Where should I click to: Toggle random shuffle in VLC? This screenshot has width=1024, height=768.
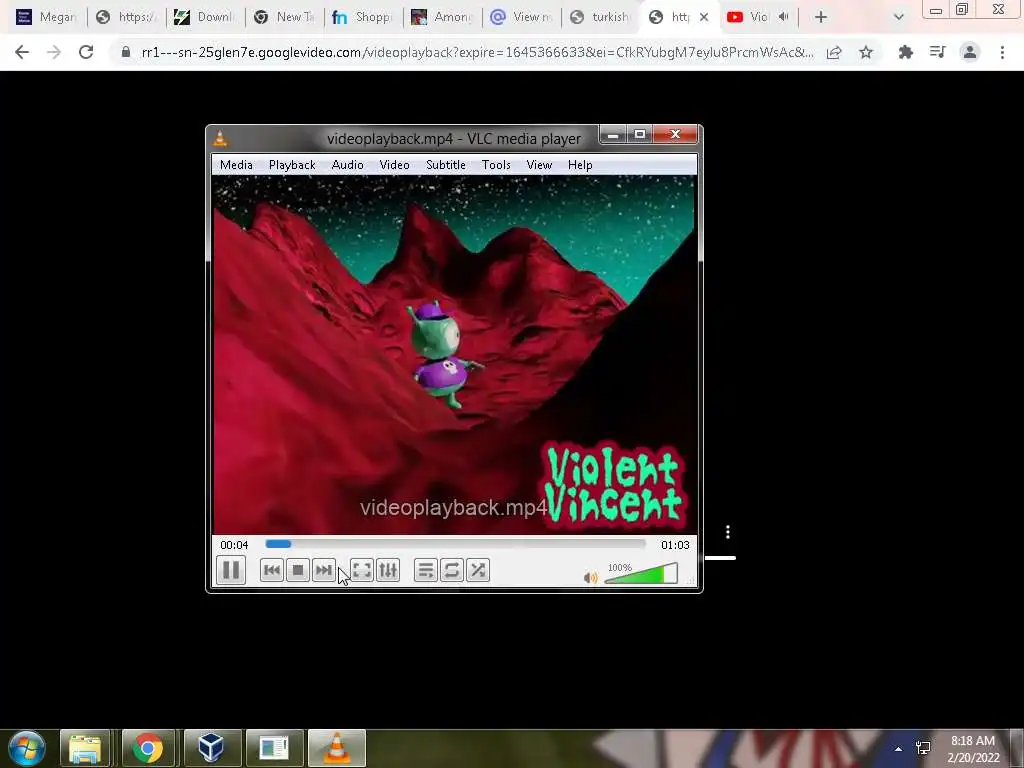click(478, 571)
